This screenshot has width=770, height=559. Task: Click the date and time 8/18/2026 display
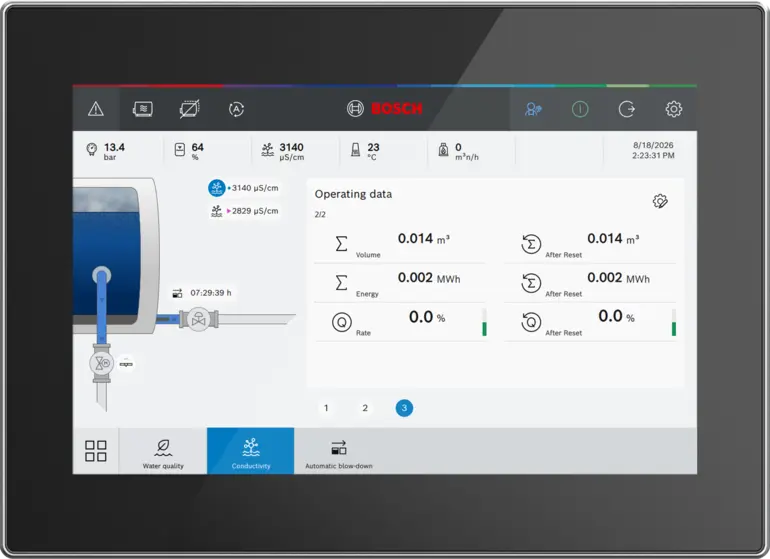coord(653,150)
